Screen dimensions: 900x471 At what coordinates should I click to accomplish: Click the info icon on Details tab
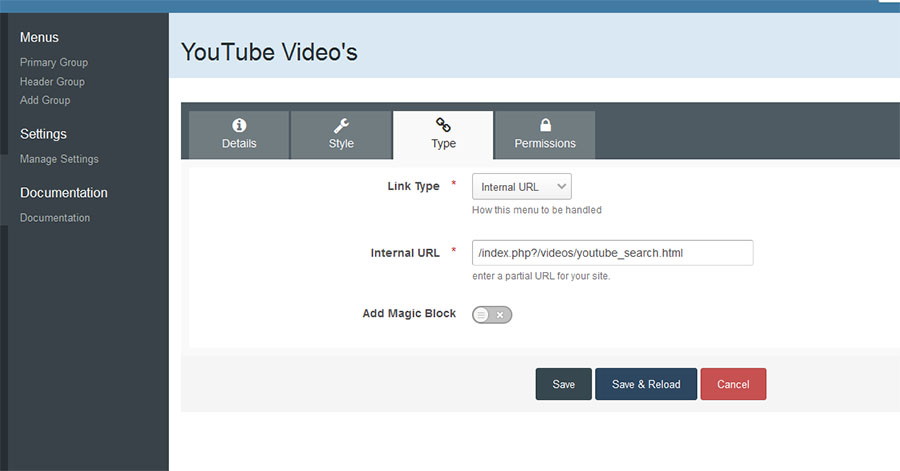(x=239, y=125)
